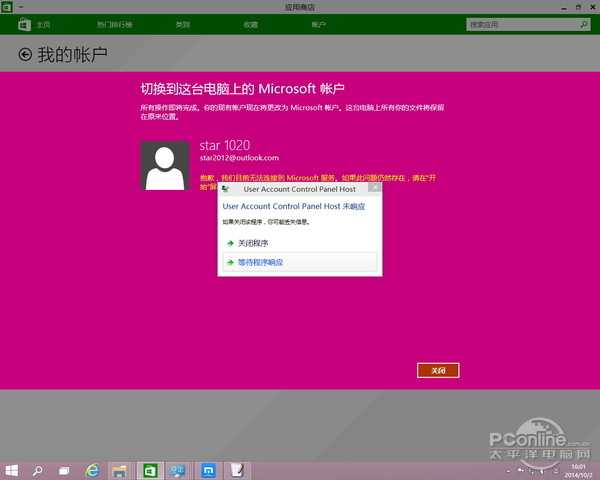Open the 帐户 account tab

coord(318,25)
